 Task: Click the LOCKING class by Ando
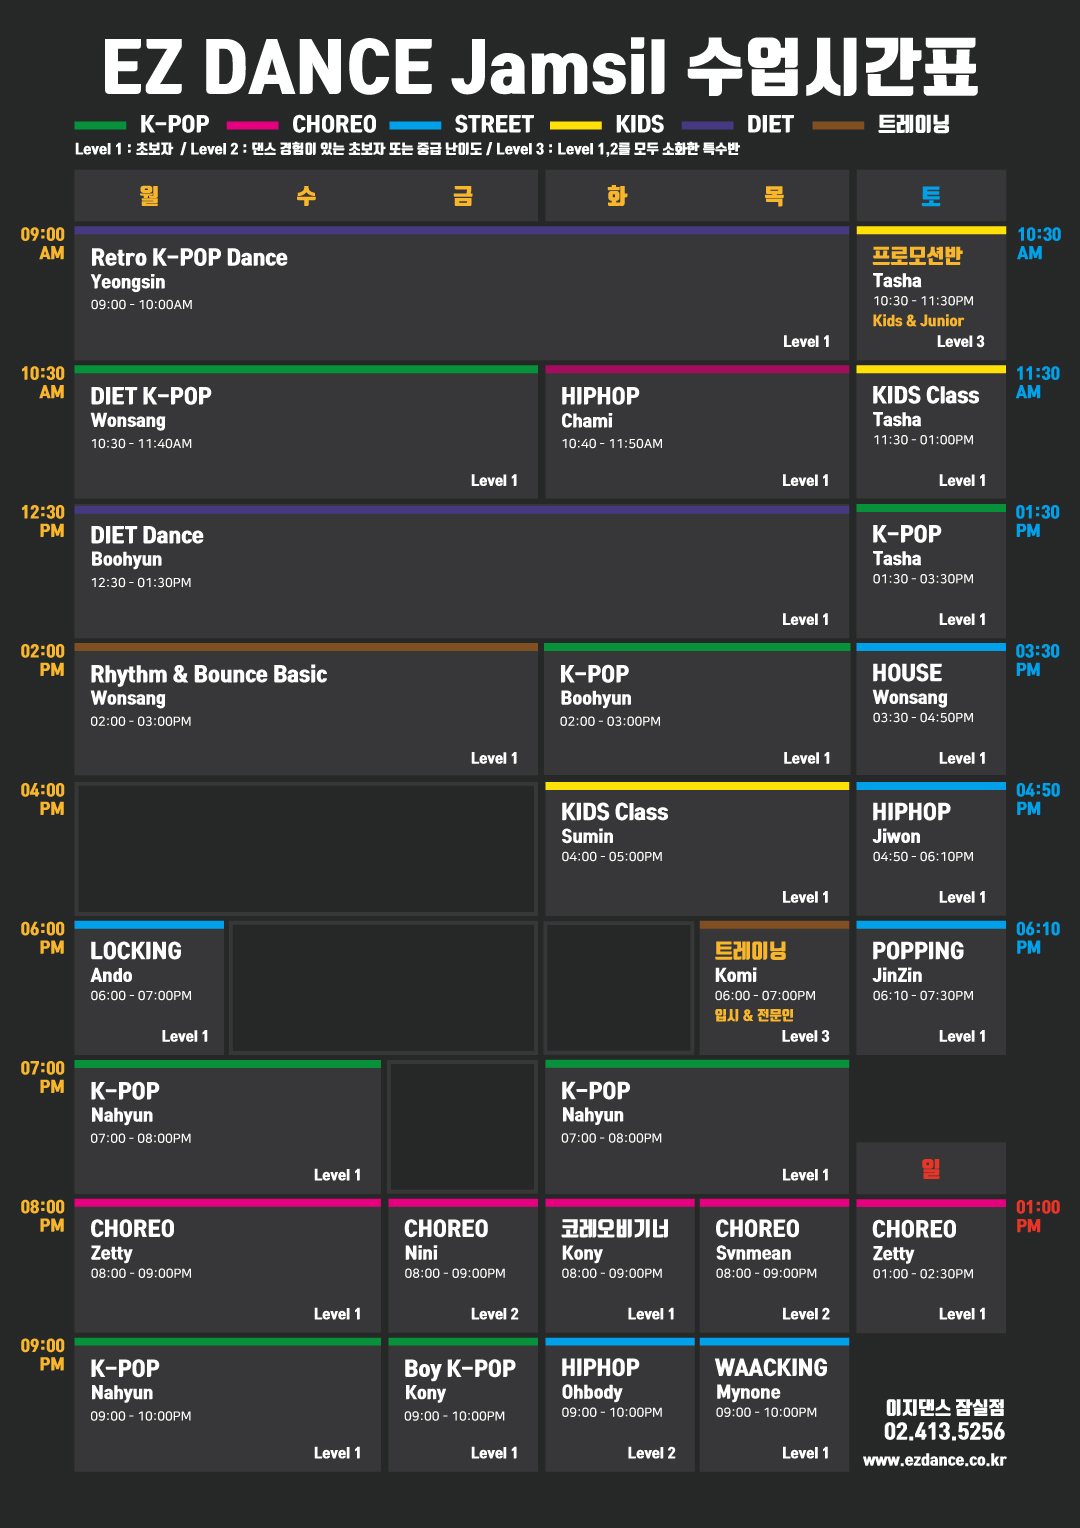[149, 988]
